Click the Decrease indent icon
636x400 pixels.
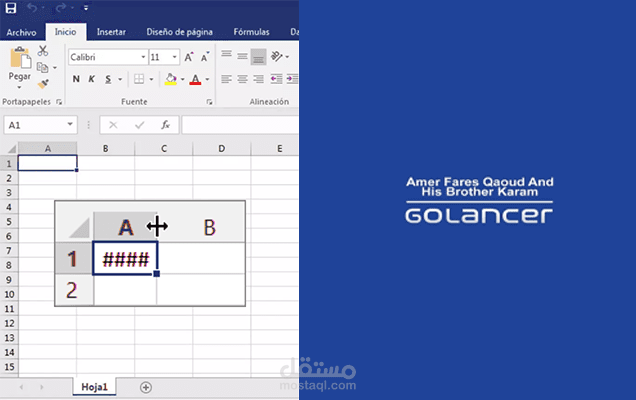click(276, 79)
